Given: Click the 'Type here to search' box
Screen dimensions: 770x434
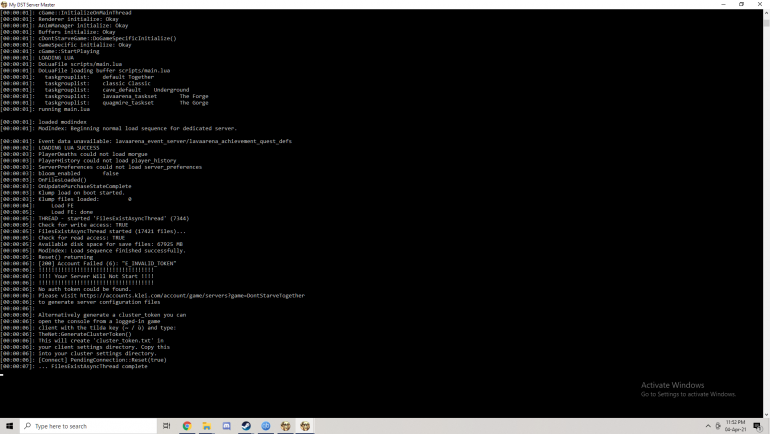Looking at the screenshot, I should 90,426.
